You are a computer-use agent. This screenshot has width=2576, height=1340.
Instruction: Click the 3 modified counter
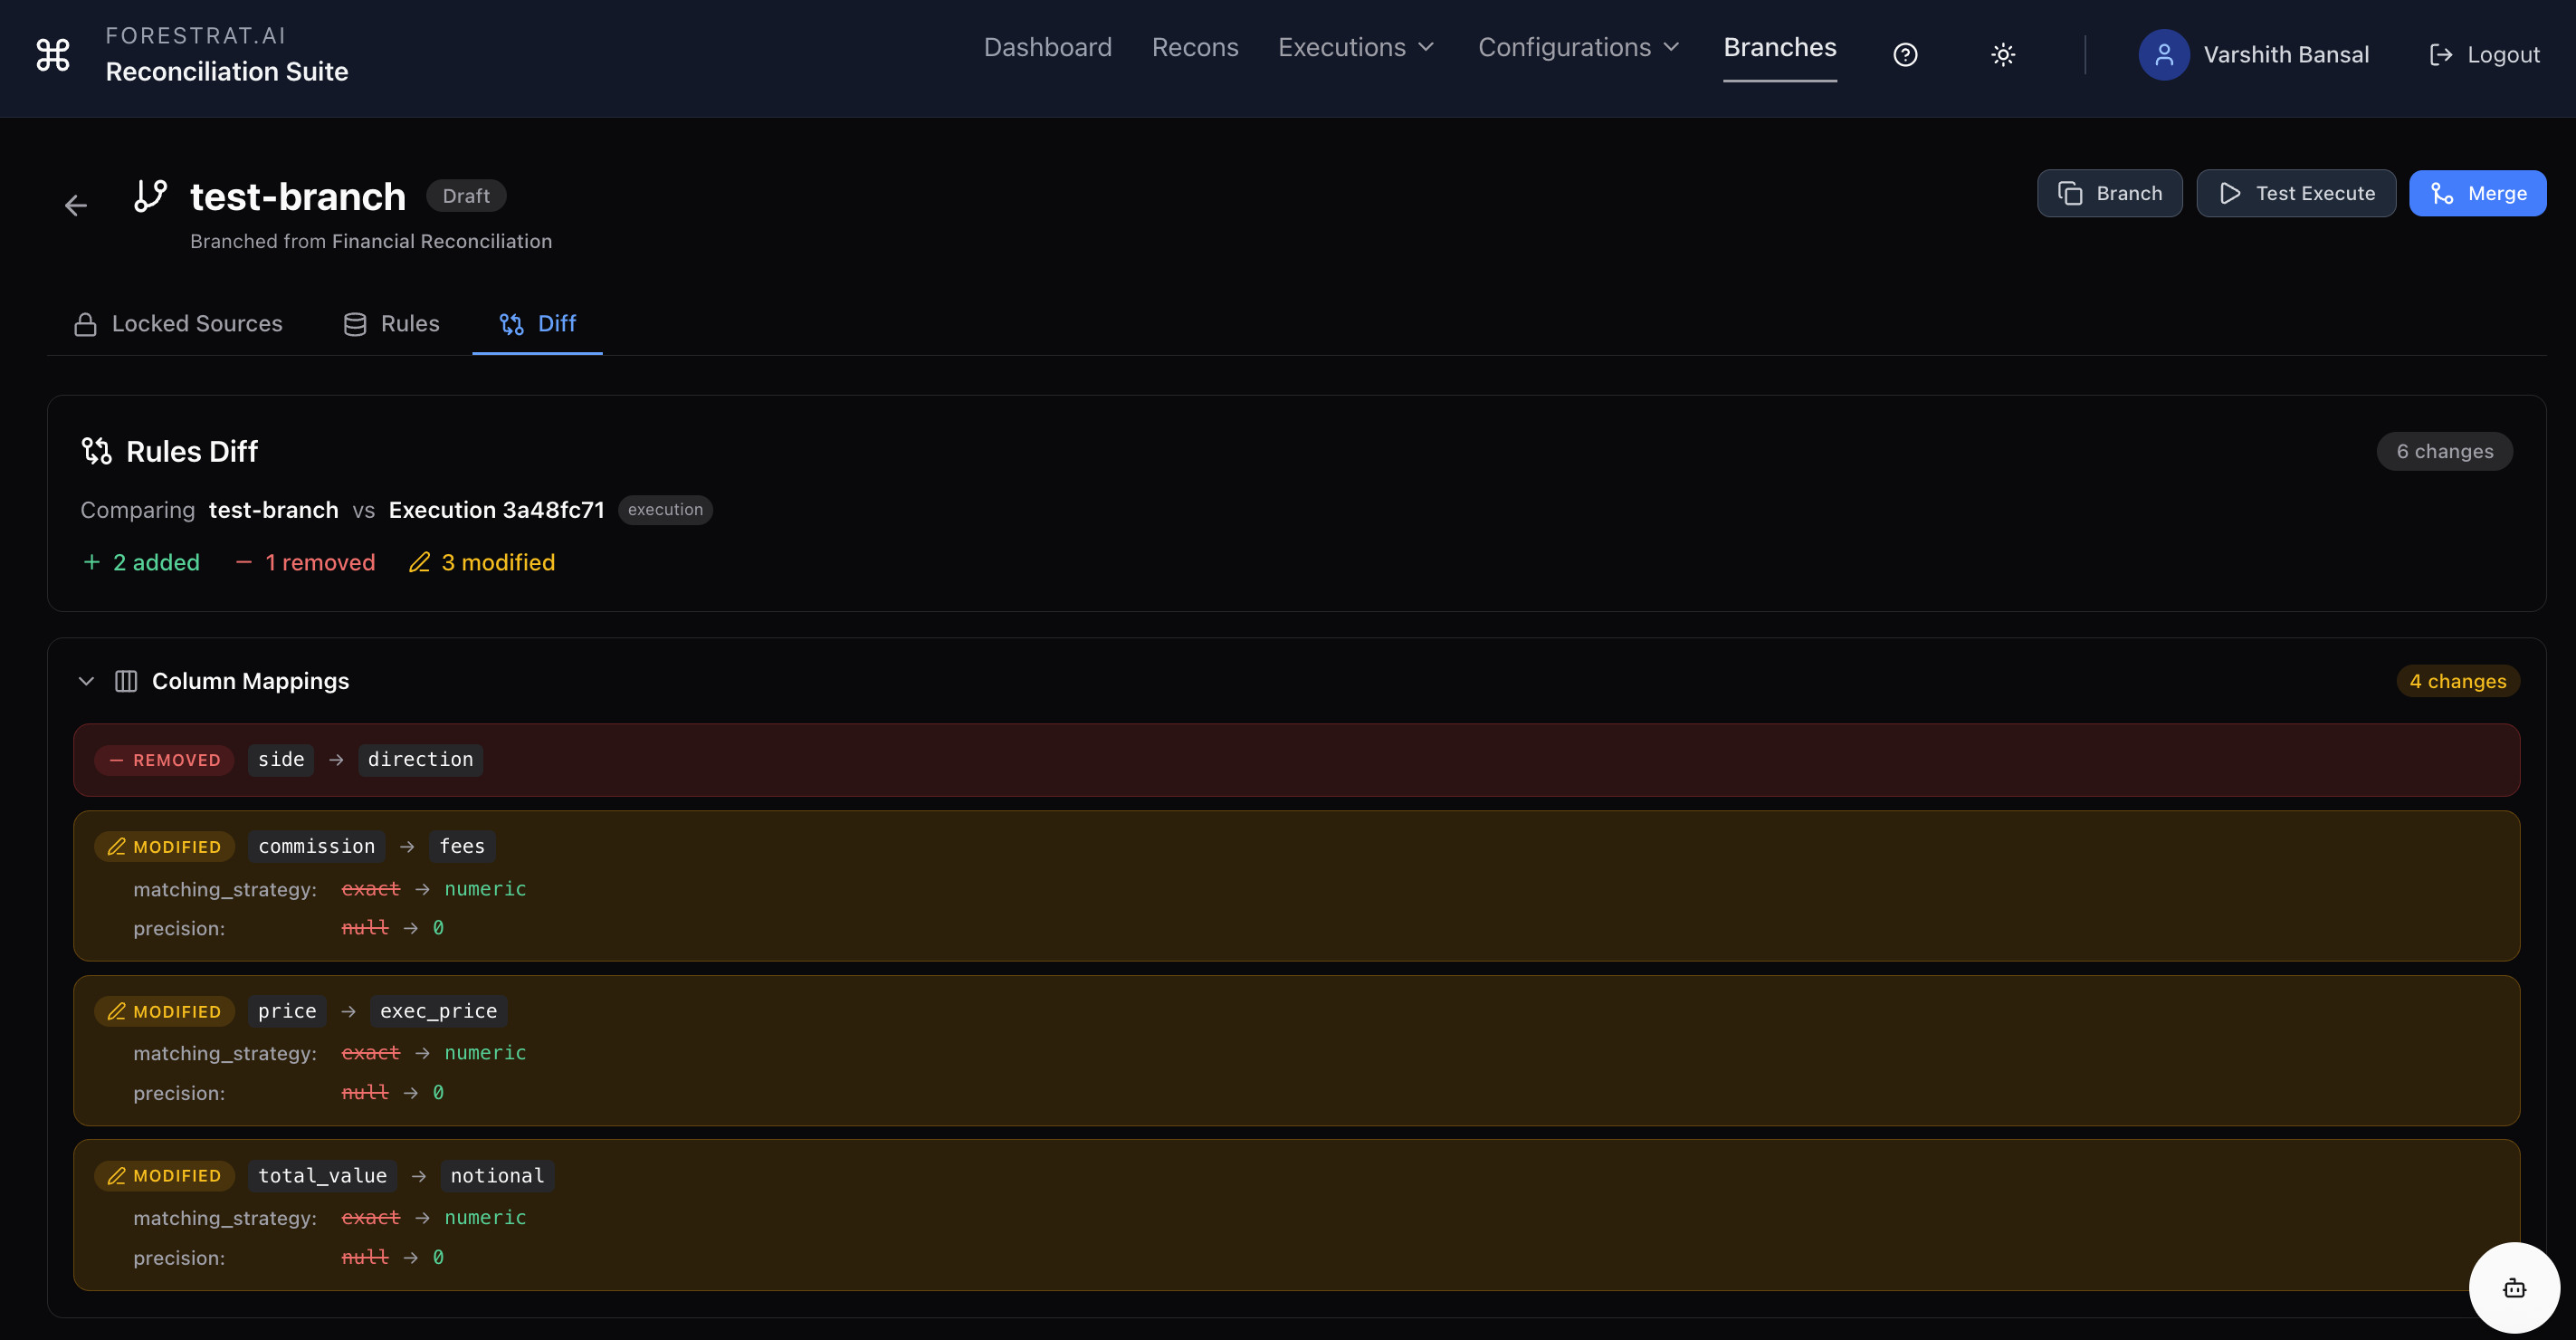coord(482,563)
